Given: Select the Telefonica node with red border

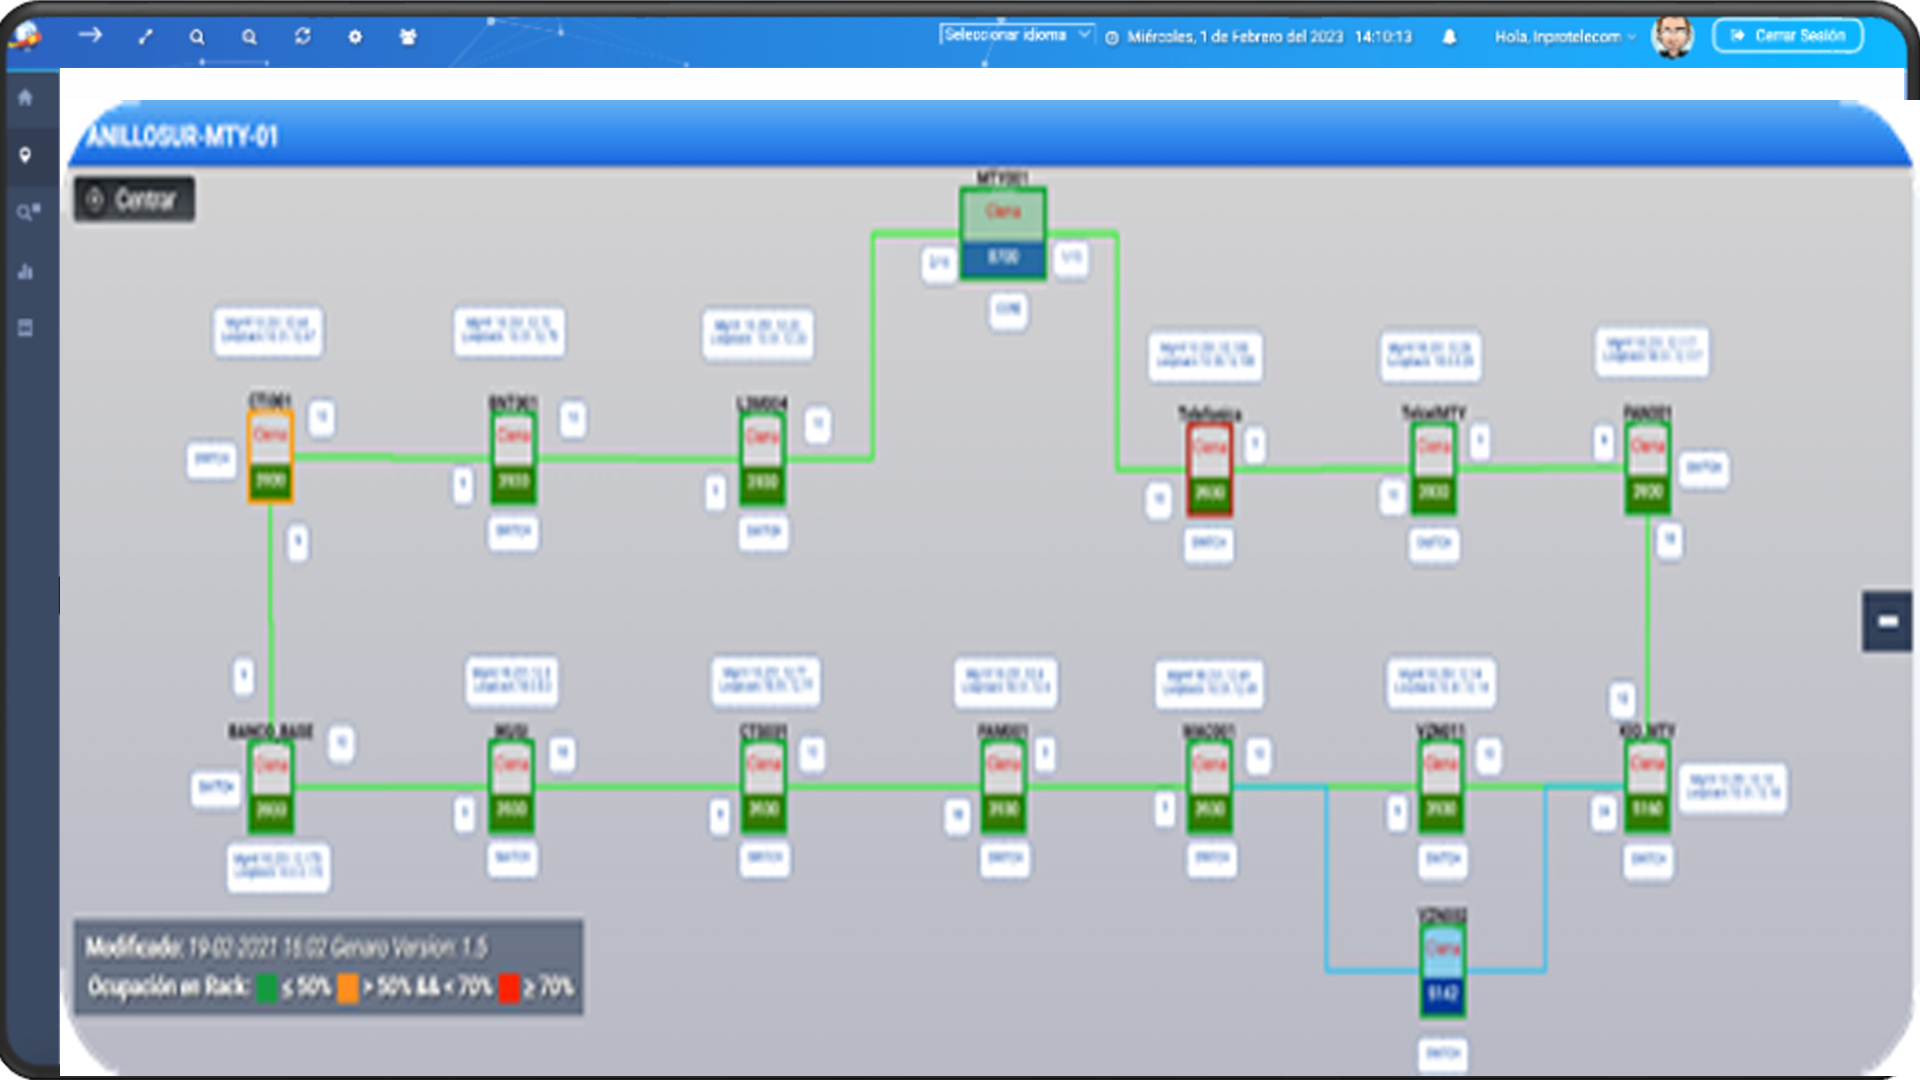Looking at the screenshot, I should [1209, 469].
